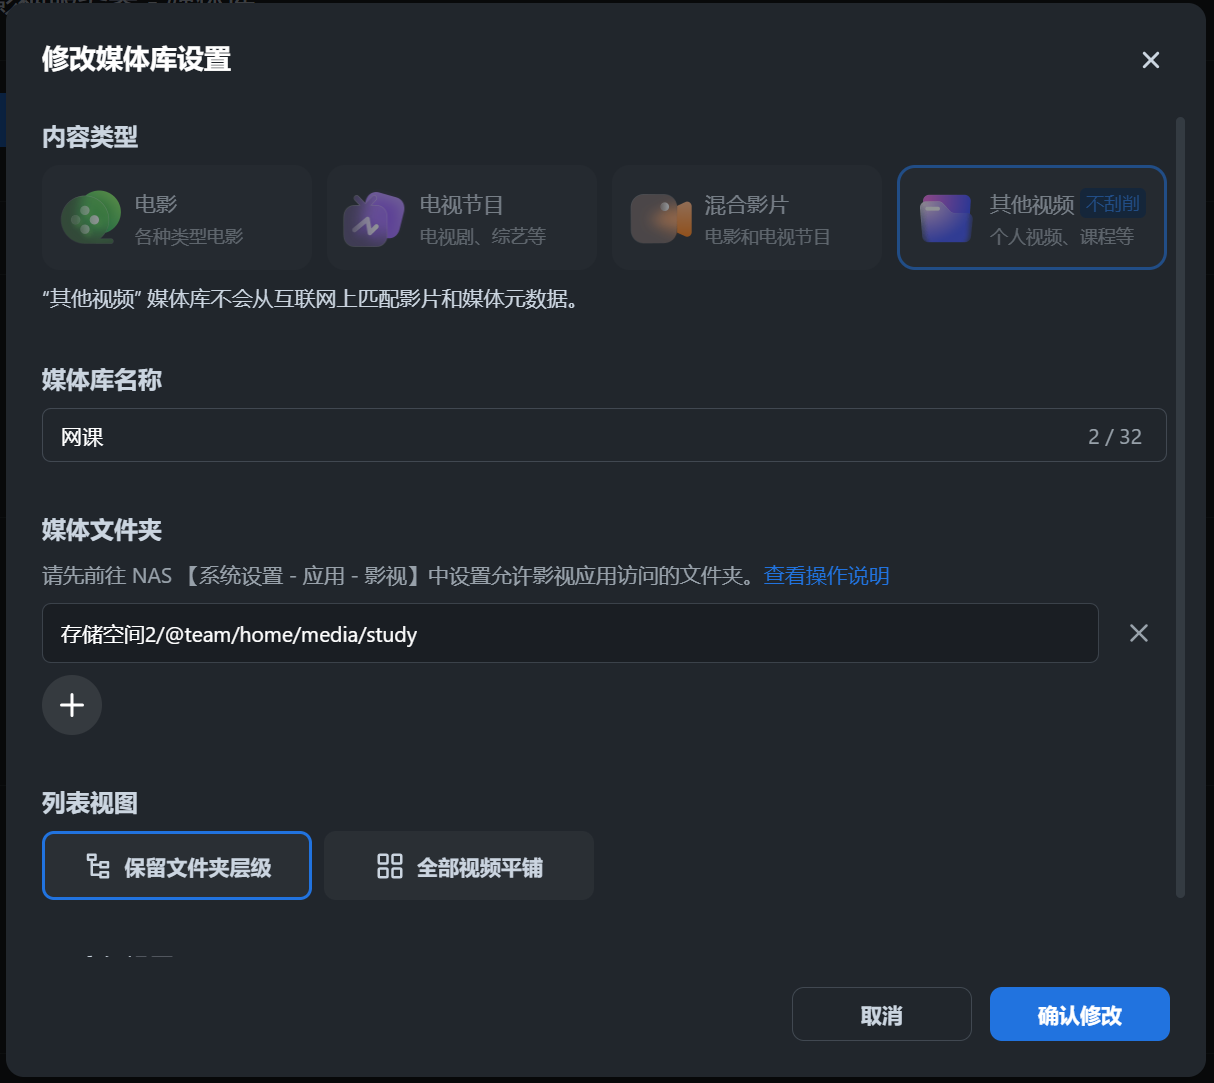The width and height of the screenshot is (1214, 1083).
Task: Click the 媒体文件夹 section heading
Action: pyautogui.click(x=102, y=530)
